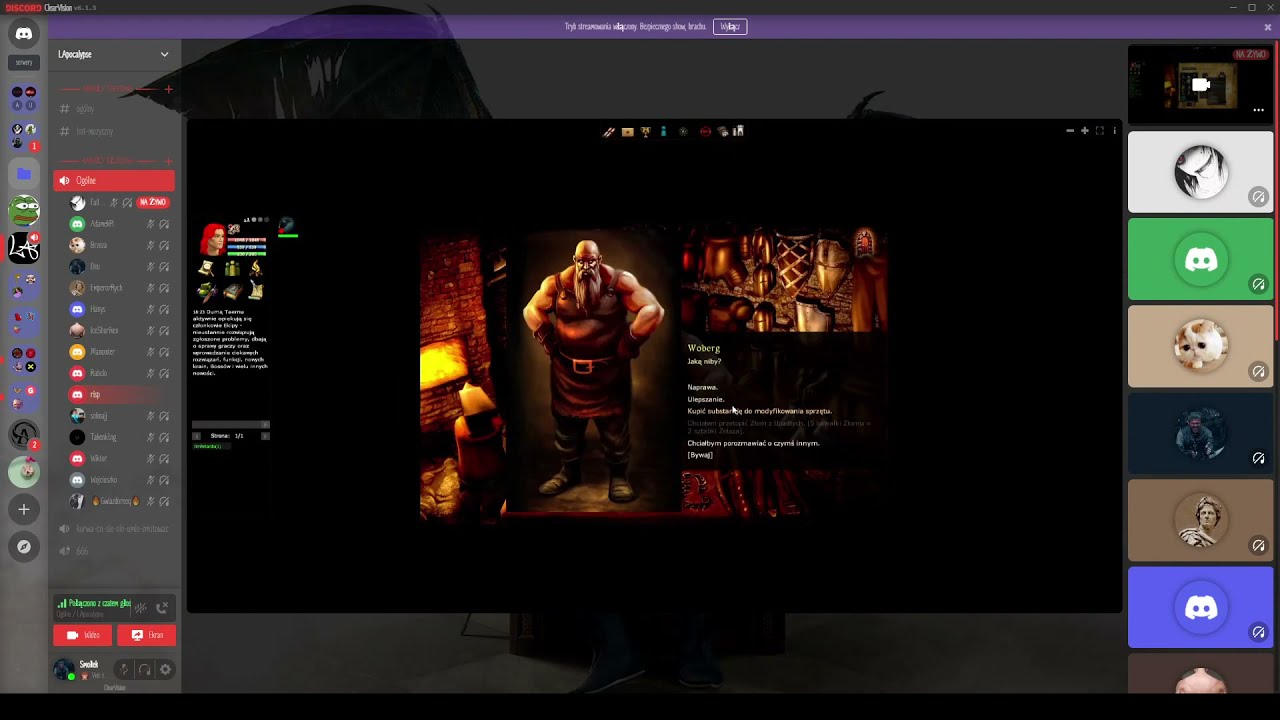Viewport: 1280px width, 720px height.
Task: Expand the LApocalypse server dropdown
Action: click(165, 54)
